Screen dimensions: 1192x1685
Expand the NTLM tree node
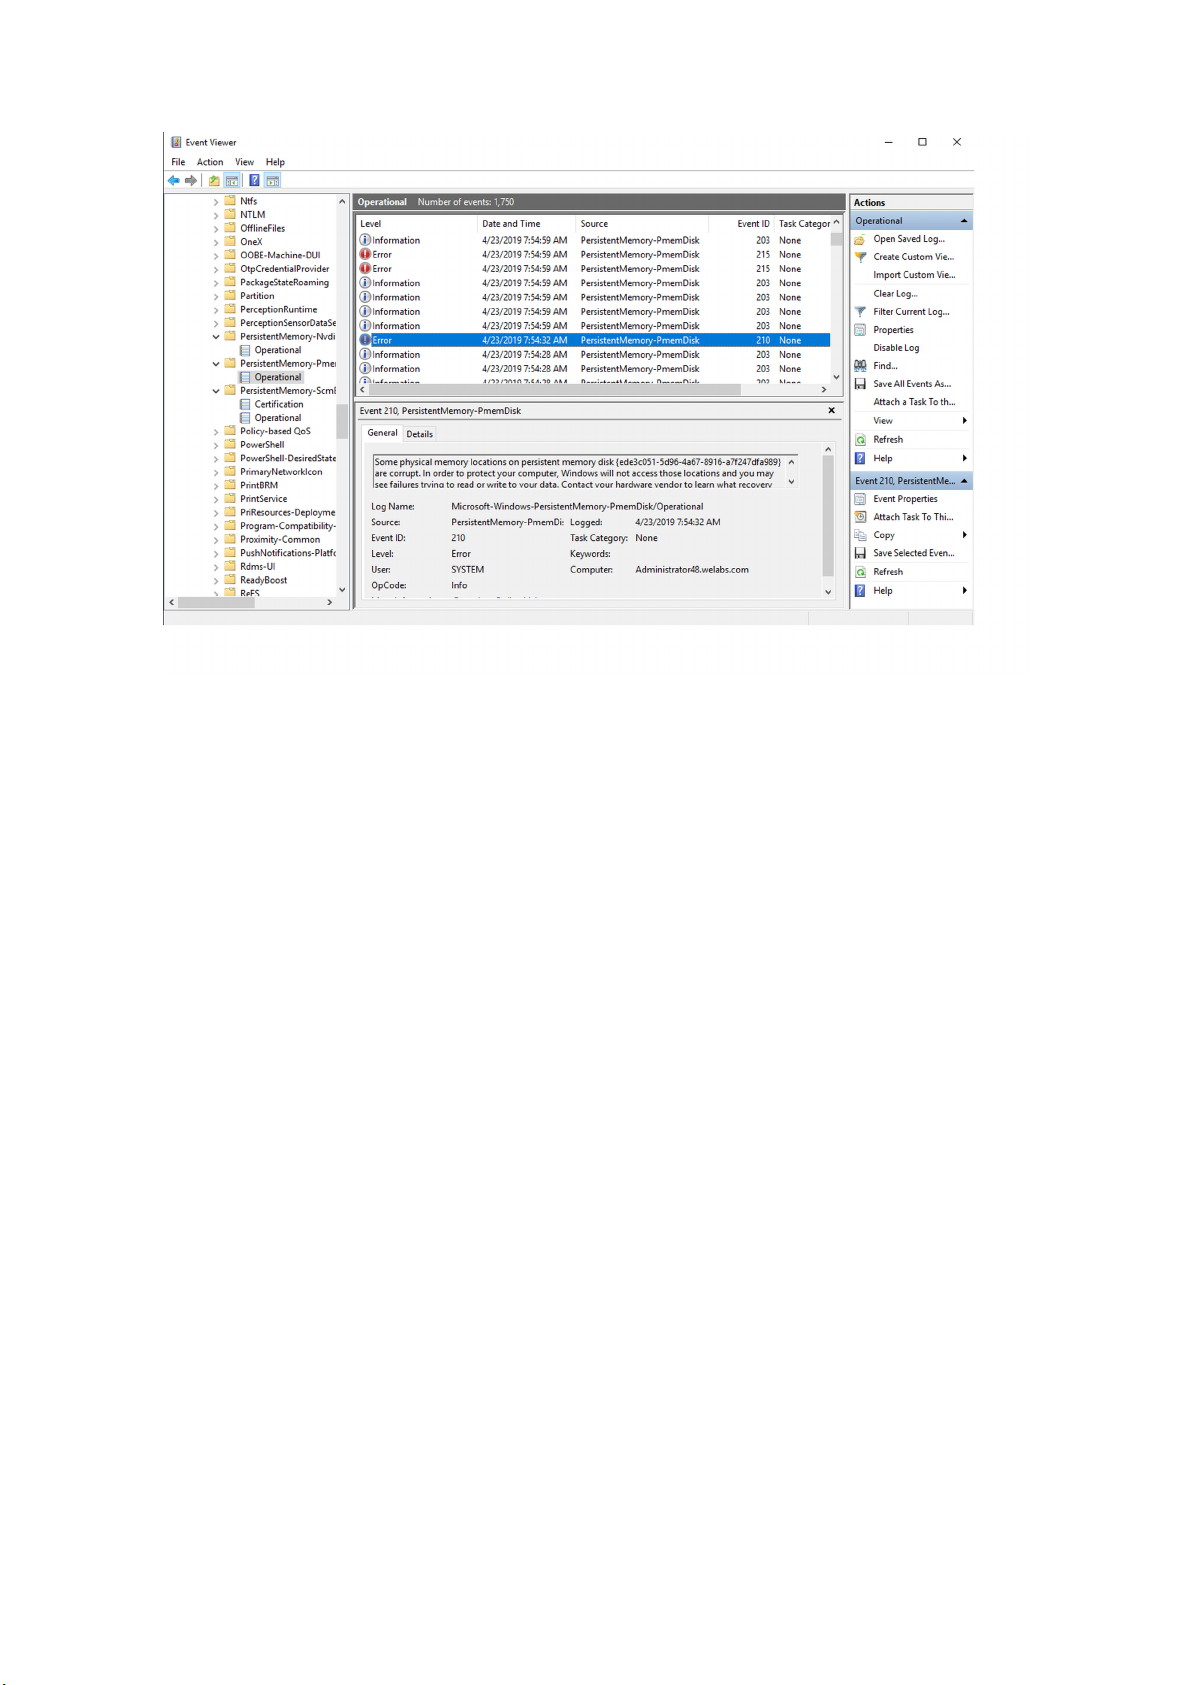(x=216, y=215)
